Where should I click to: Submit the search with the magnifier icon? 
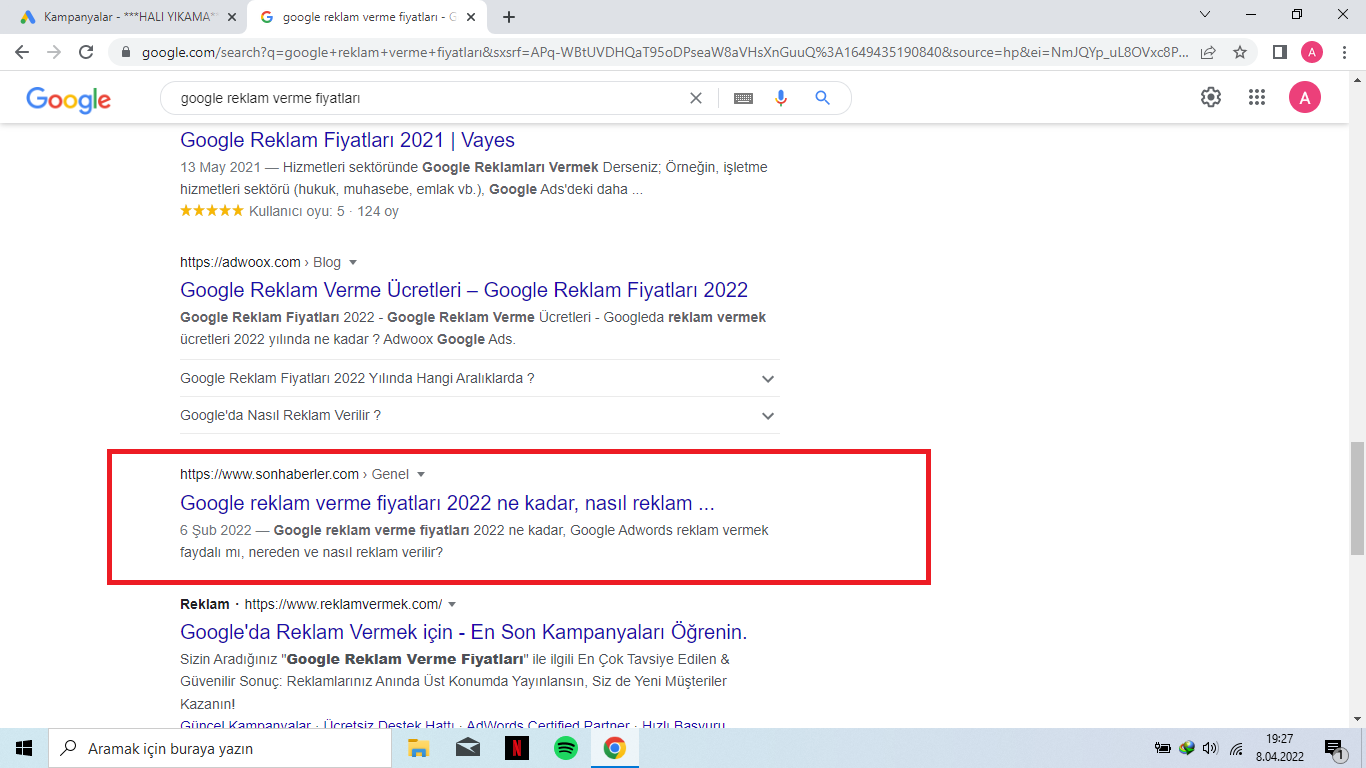click(x=823, y=98)
